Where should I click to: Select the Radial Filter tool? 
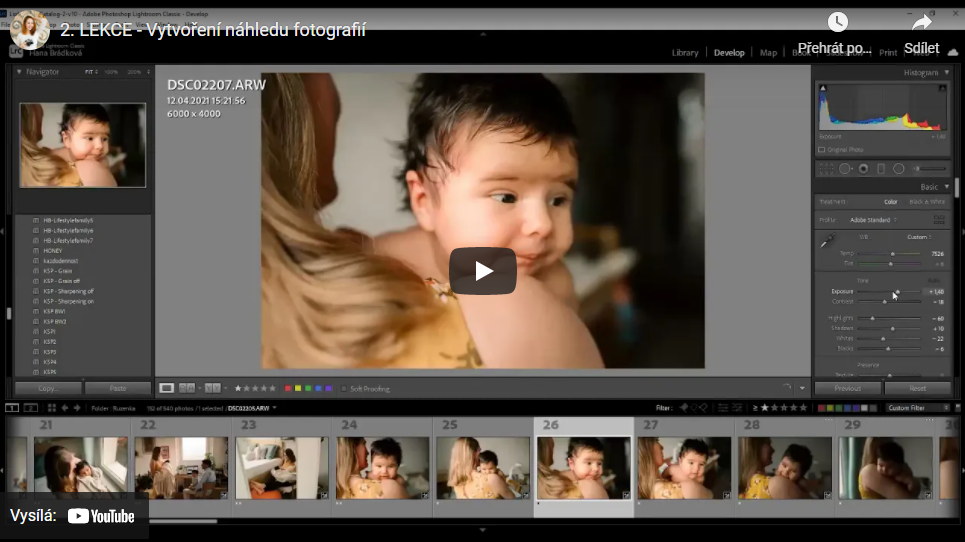pos(899,169)
